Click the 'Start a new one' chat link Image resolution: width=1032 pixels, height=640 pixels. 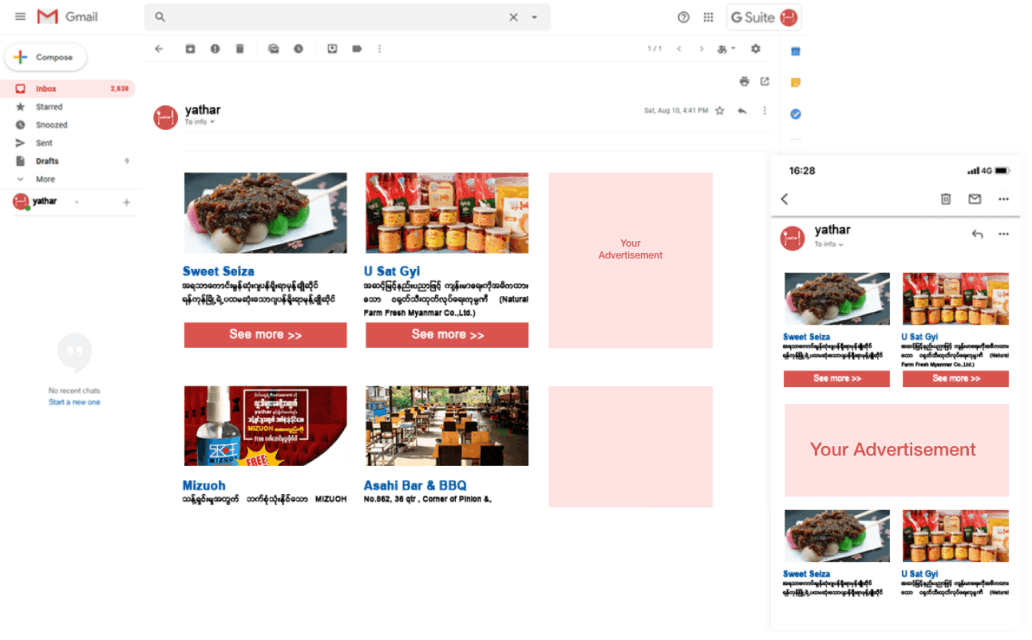(x=74, y=402)
